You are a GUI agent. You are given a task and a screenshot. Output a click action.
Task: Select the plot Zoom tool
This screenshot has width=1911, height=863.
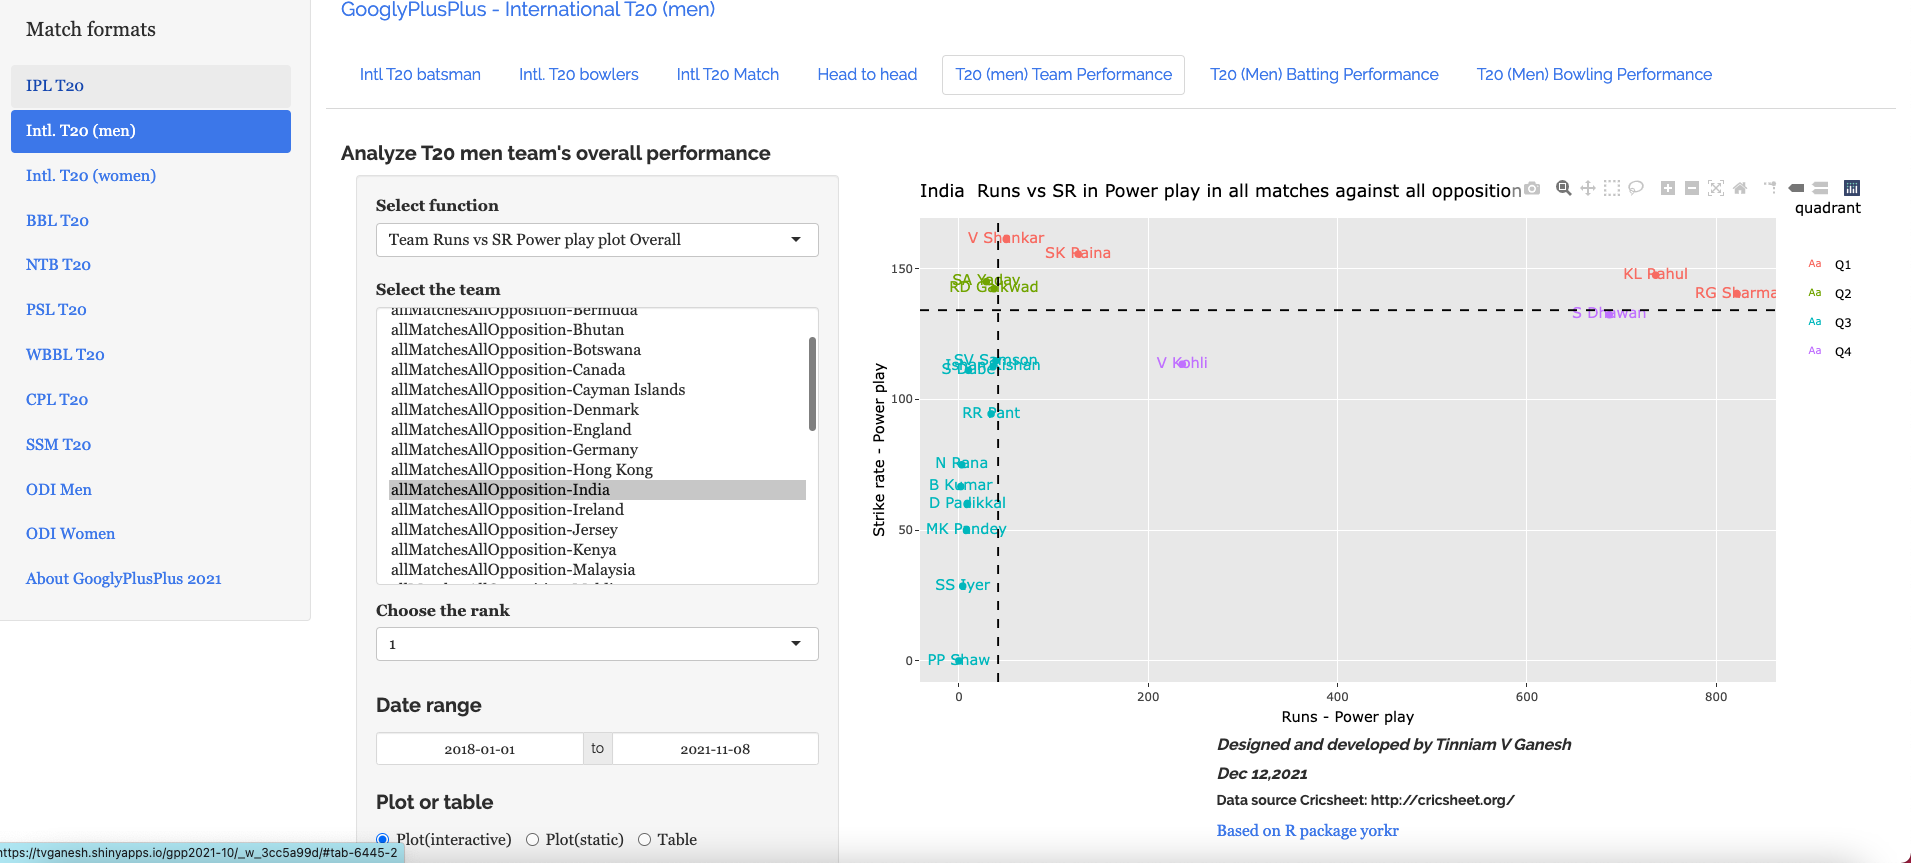point(1564,188)
